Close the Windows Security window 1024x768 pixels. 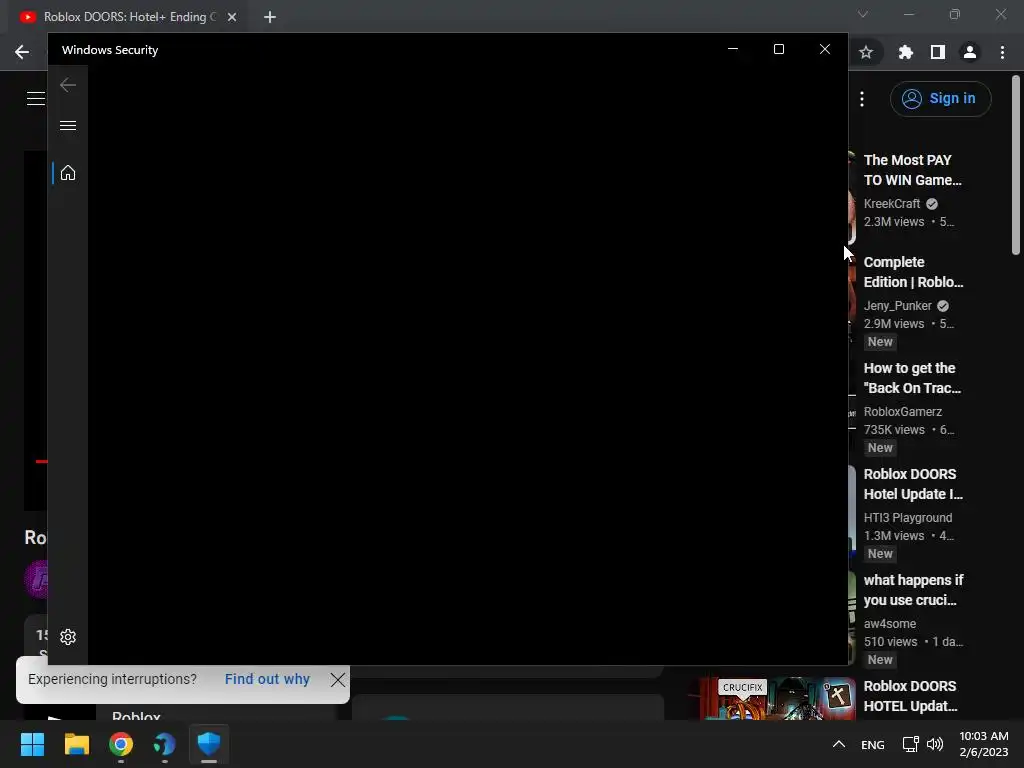pos(825,50)
